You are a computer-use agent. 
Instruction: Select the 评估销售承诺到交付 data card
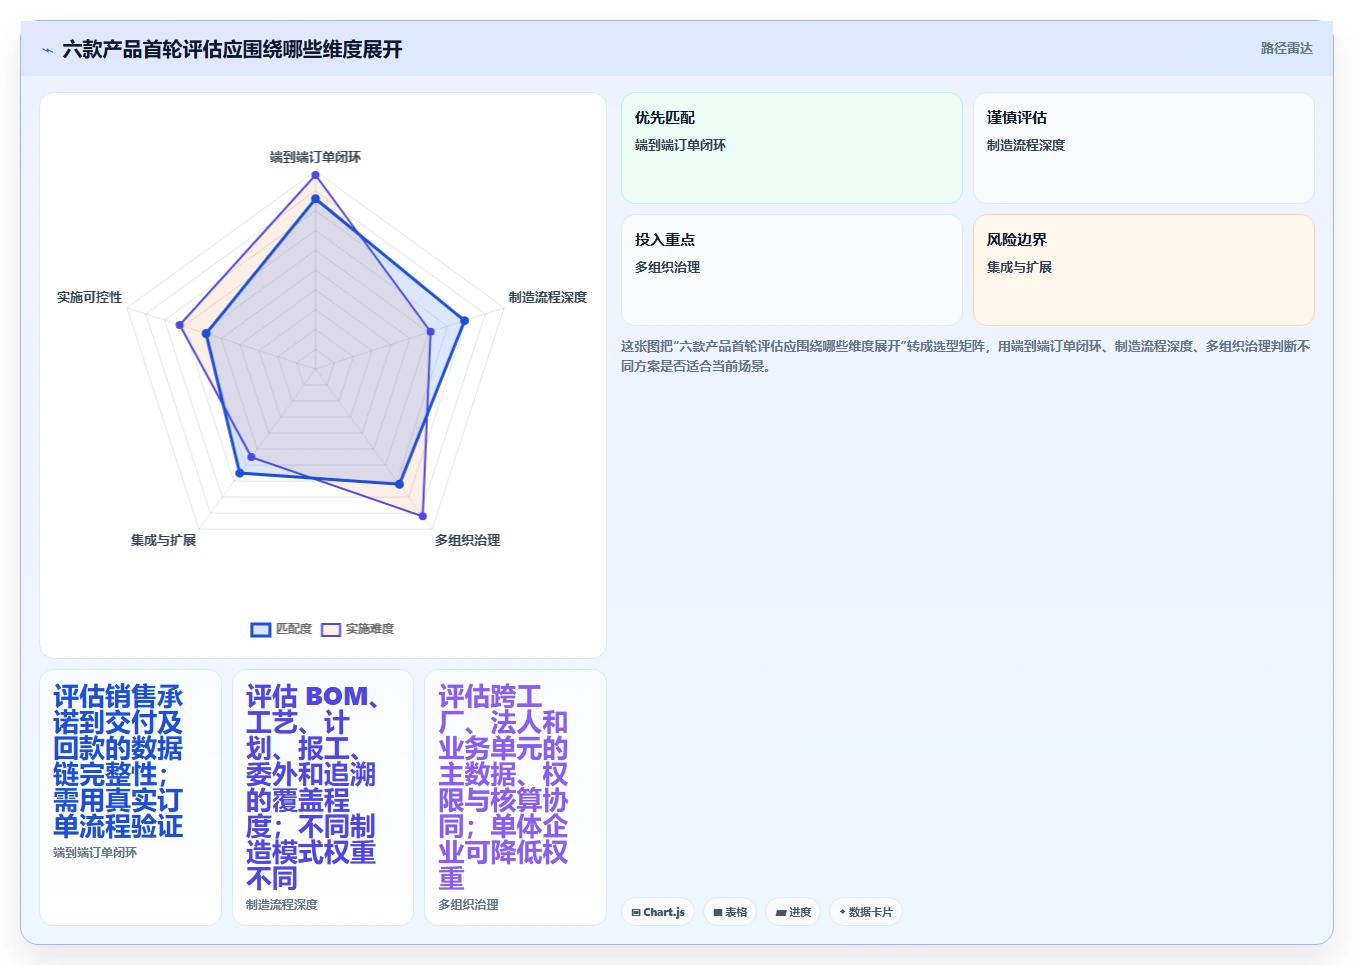tap(130, 797)
